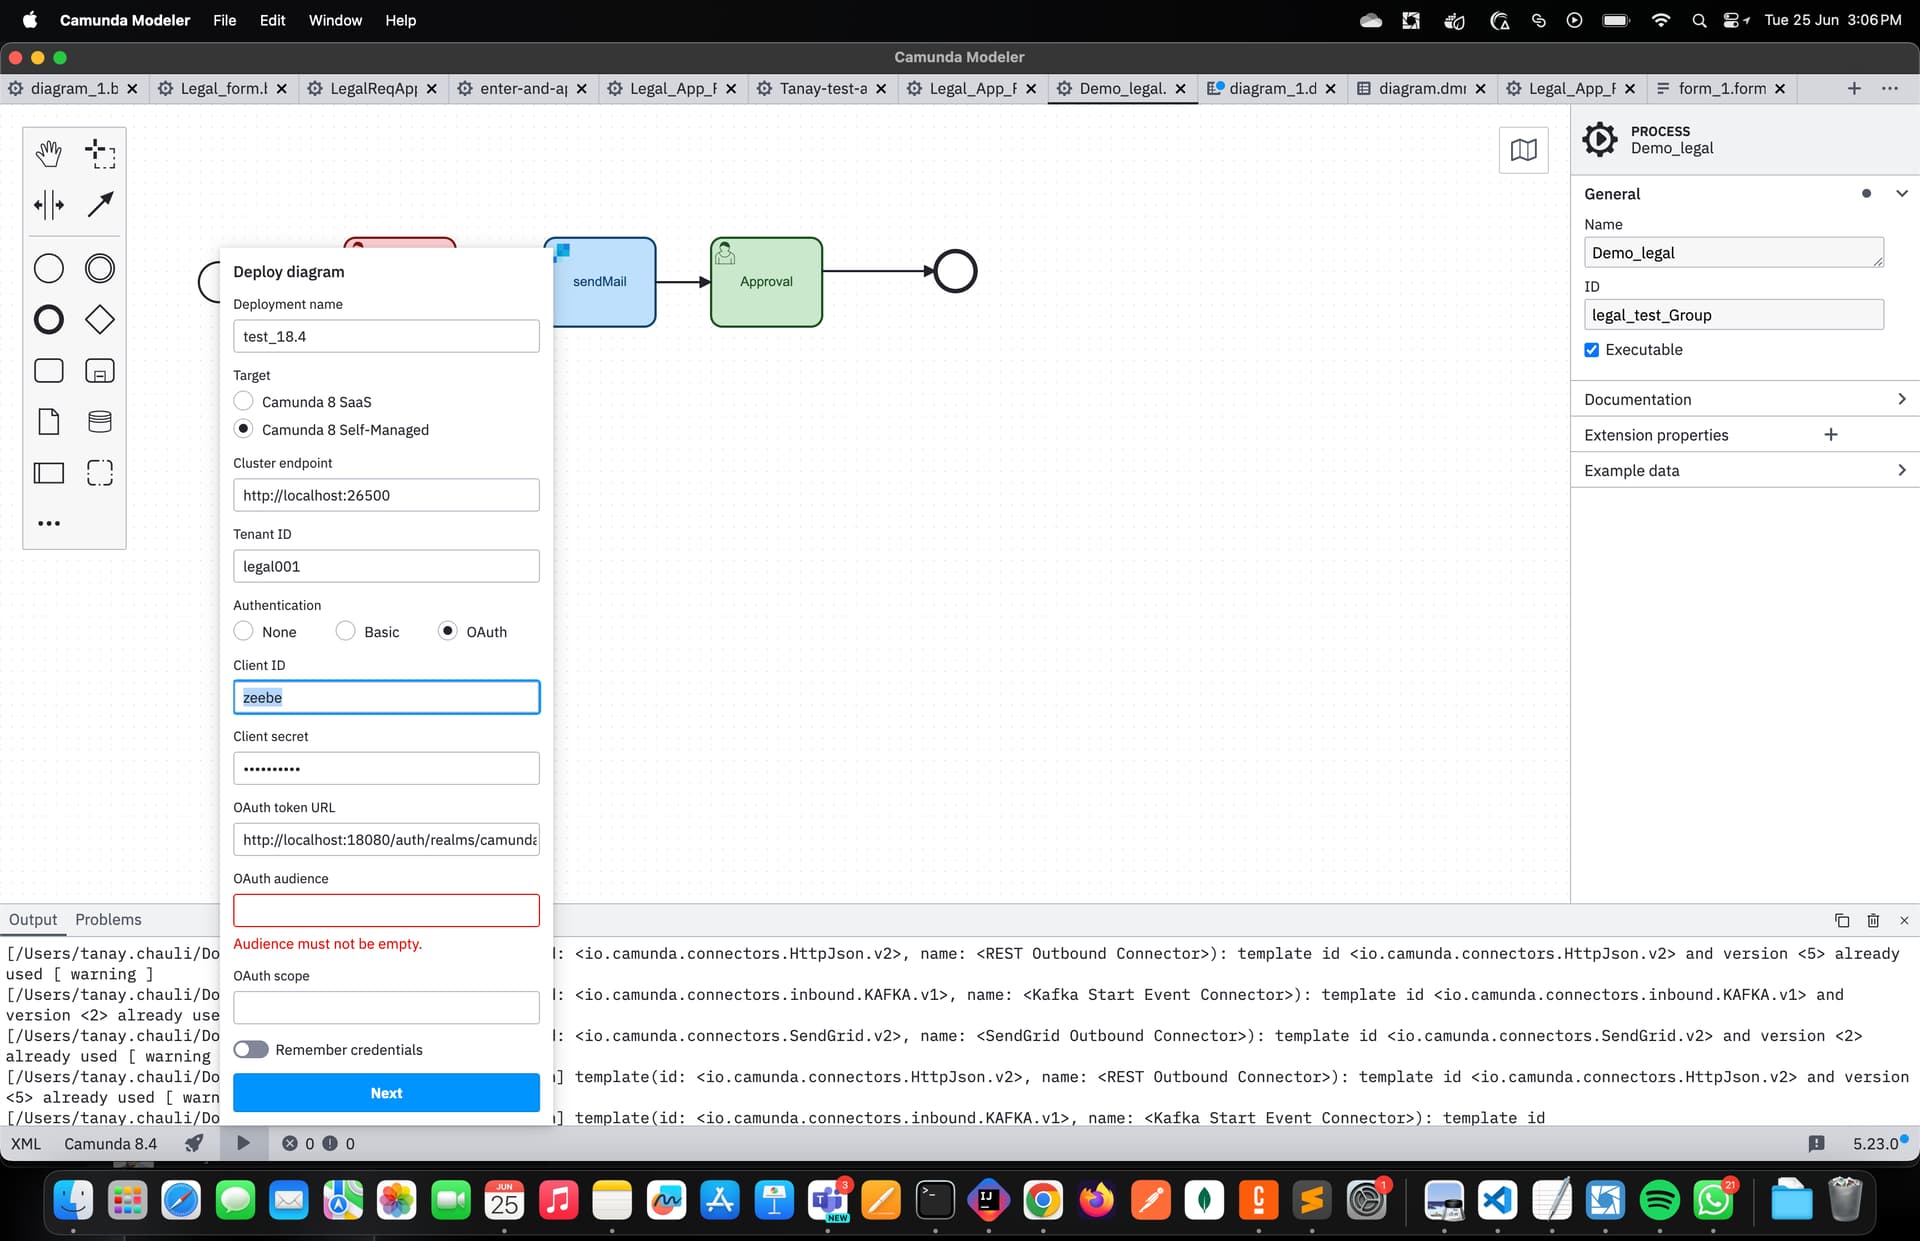Click the feedback icon in status bar
The image size is (1920, 1241).
coord(1816,1143)
